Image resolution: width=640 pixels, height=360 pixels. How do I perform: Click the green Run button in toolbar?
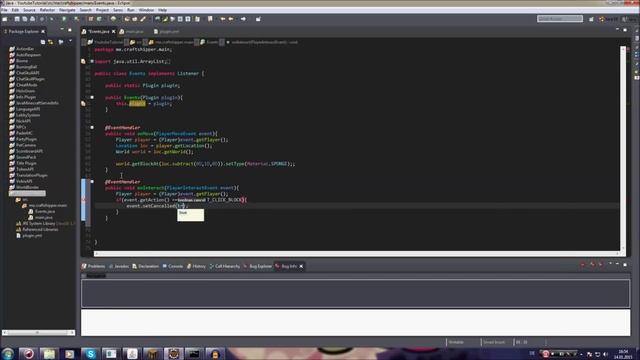(x=64, y=19)
